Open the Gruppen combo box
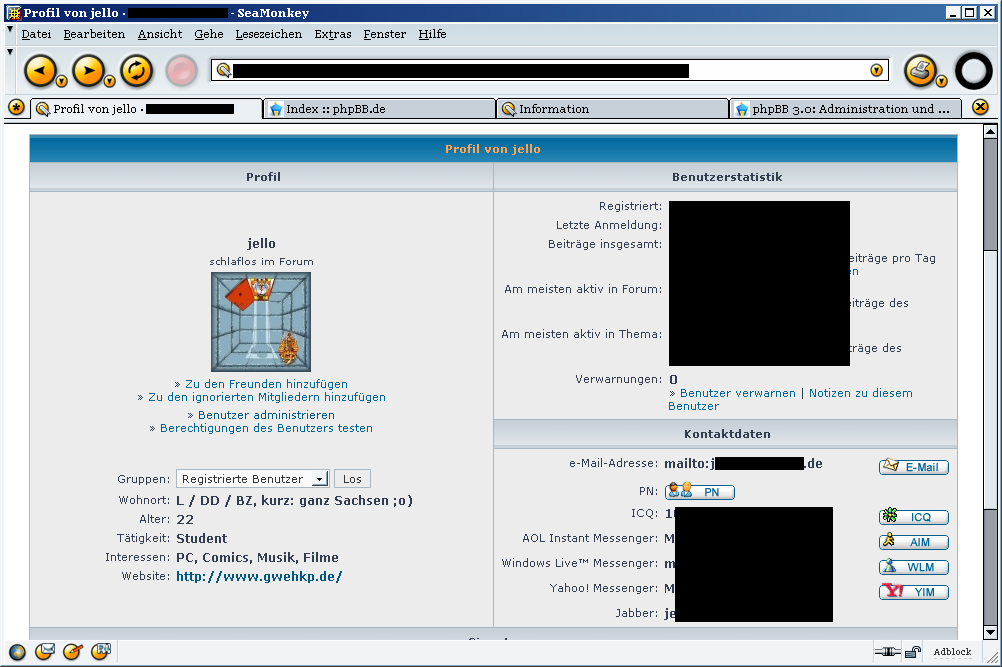 pos(252,479)
